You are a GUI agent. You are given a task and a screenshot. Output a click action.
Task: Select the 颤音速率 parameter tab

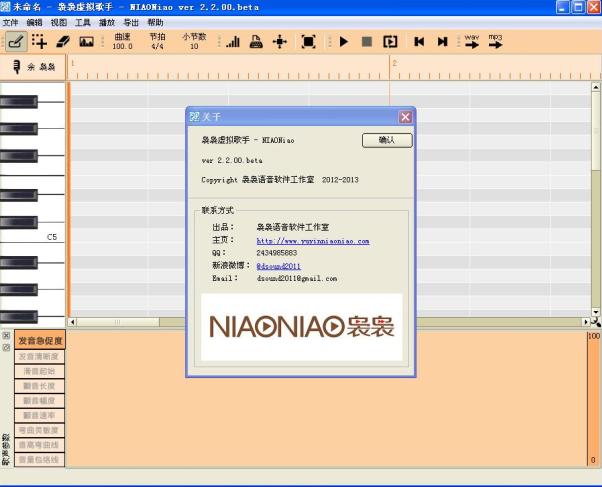pyautogui.click(x=39, y=416)
